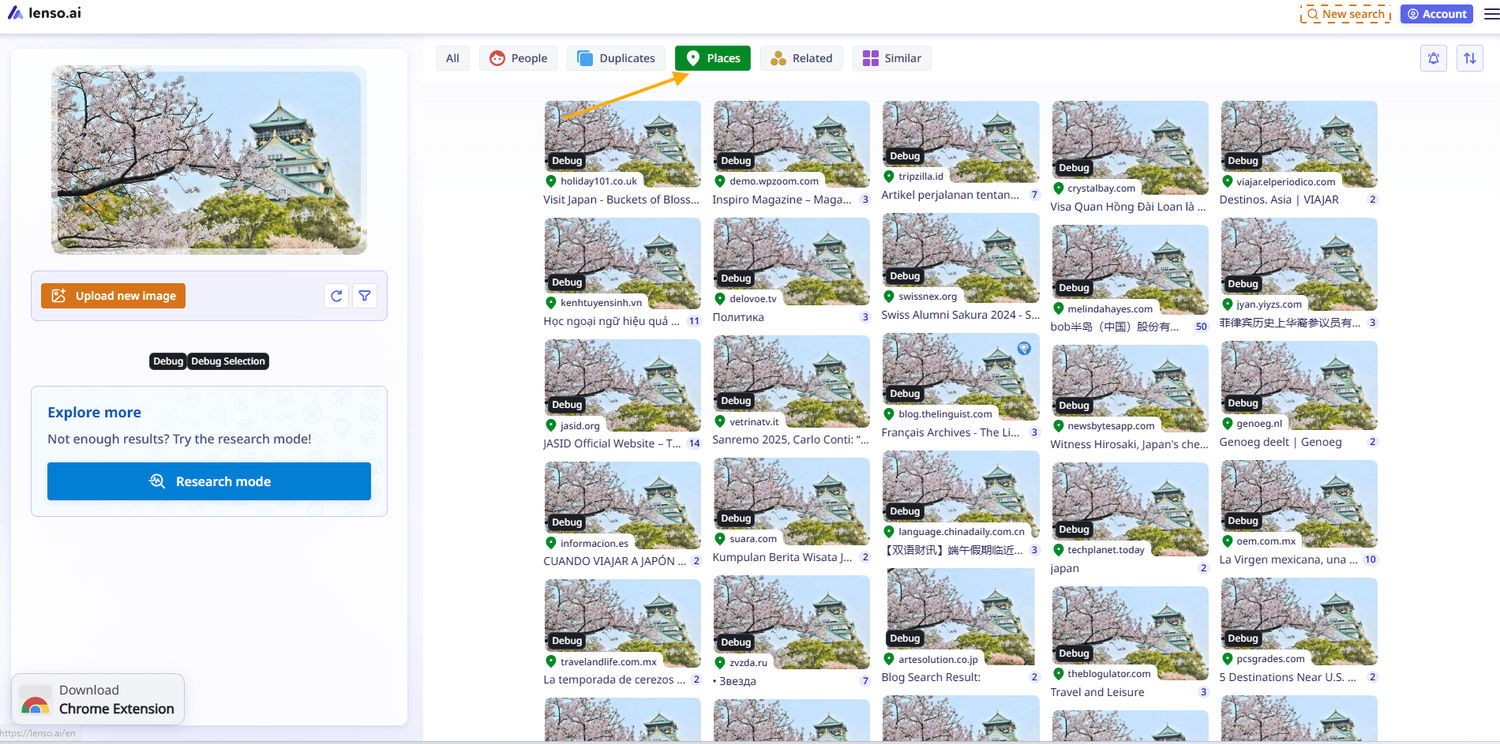The width and height of the screenshot is (1500, 744).
Task: Click the sort results icon
Action: tap(1469, 58)
